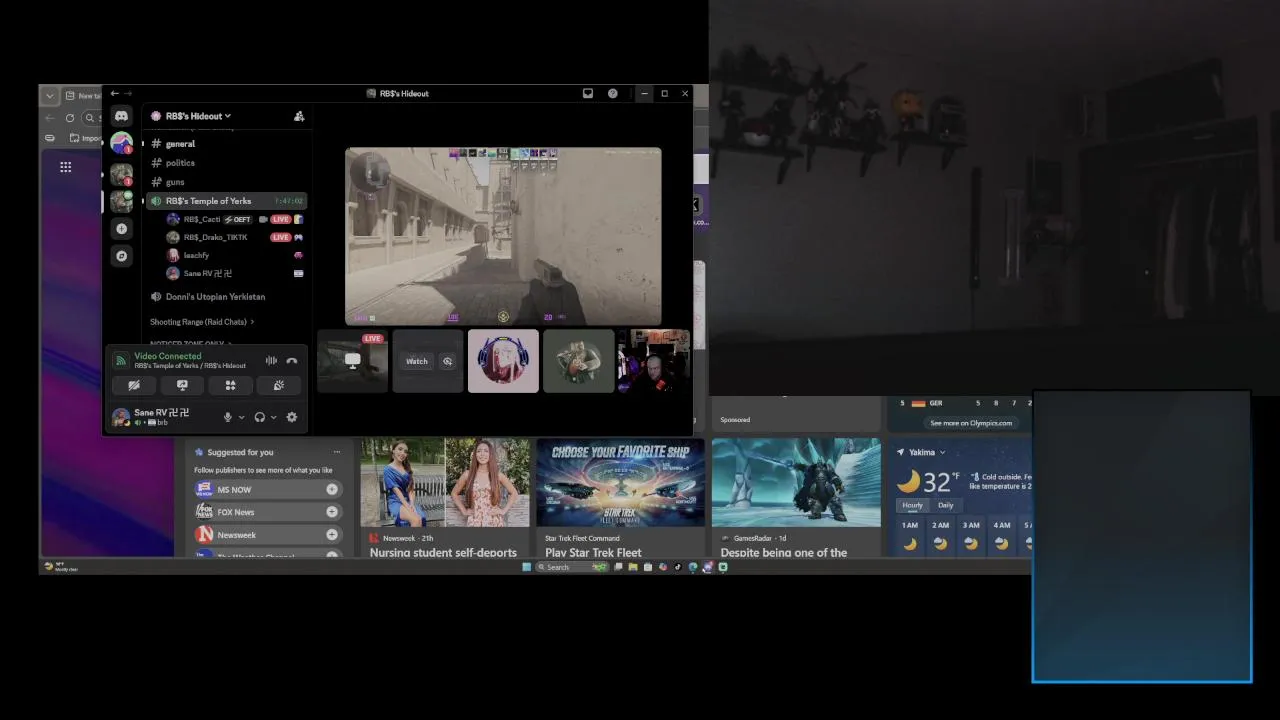
Task: Click the Watch stream button
Action: click(x=417, y=361)
